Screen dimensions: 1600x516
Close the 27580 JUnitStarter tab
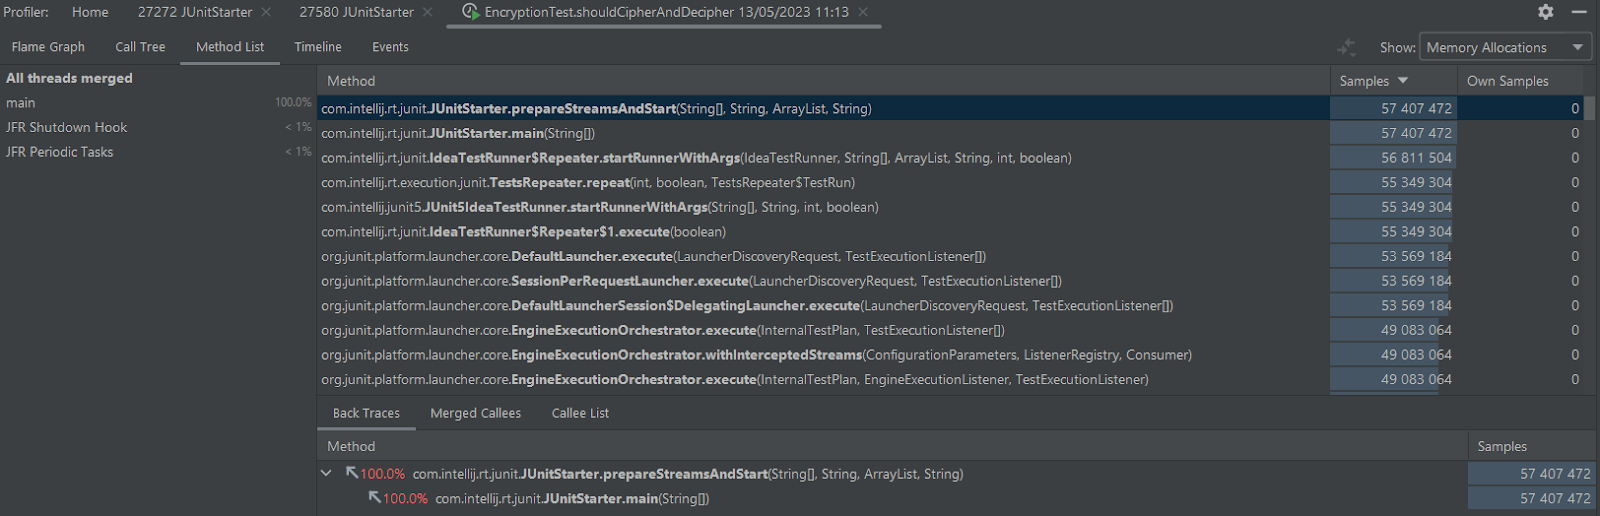[428, 12]
